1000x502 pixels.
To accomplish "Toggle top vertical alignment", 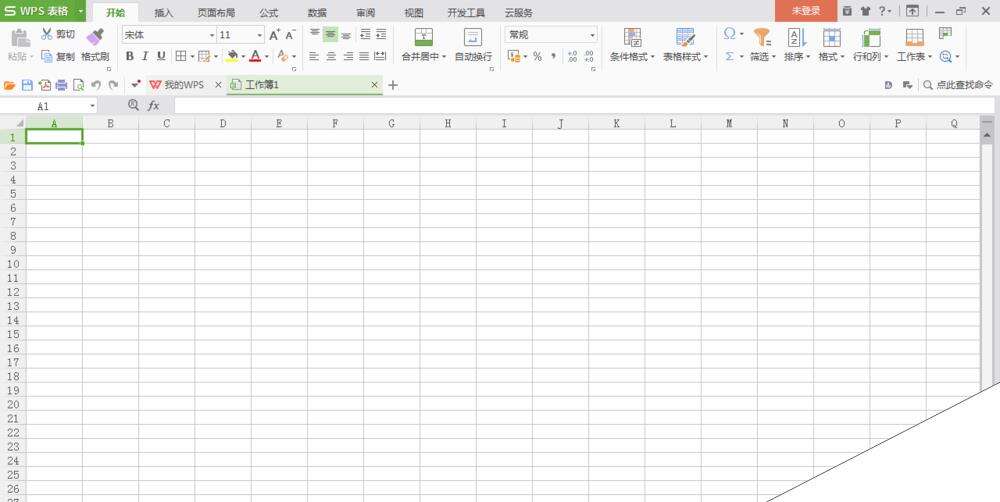I will 315,34.
